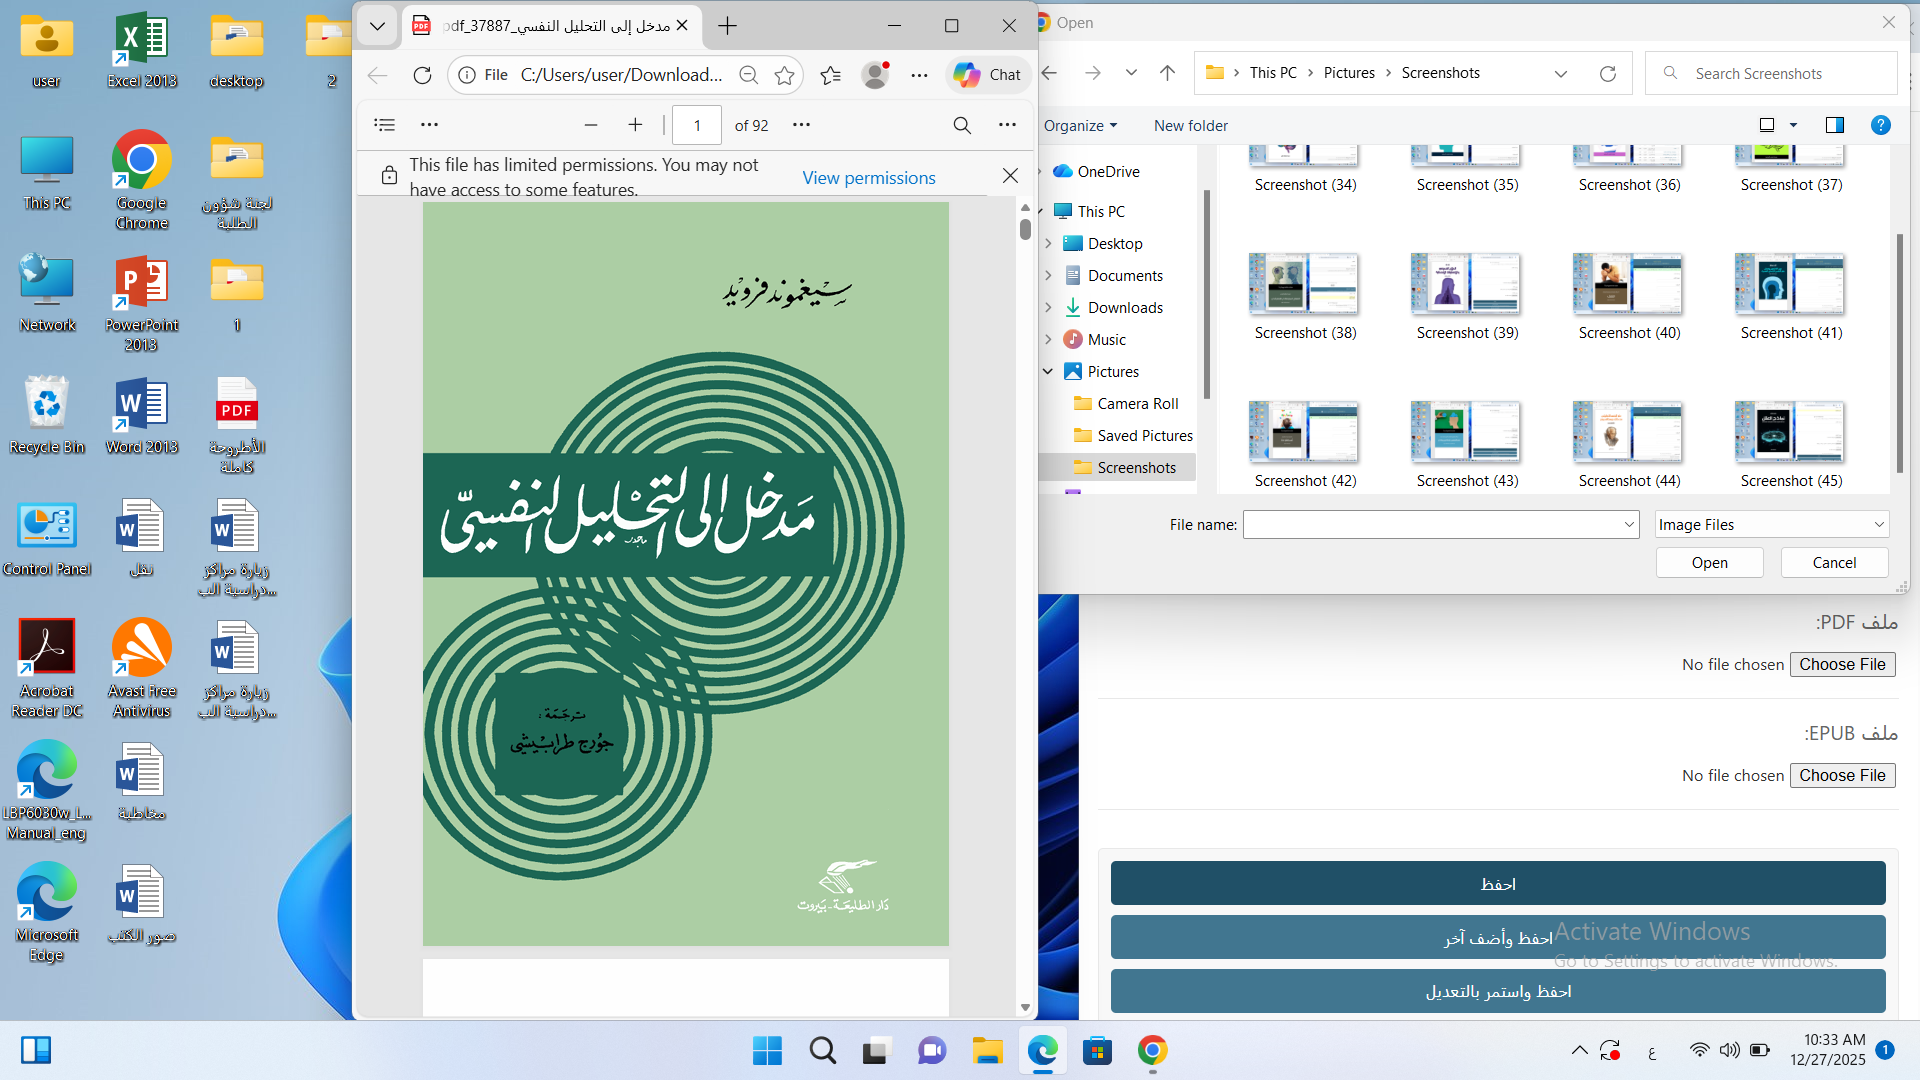
Task: Refresh Screenshots folder in Open dialog
Action: pyautogui.click(x=1608, y=73)
